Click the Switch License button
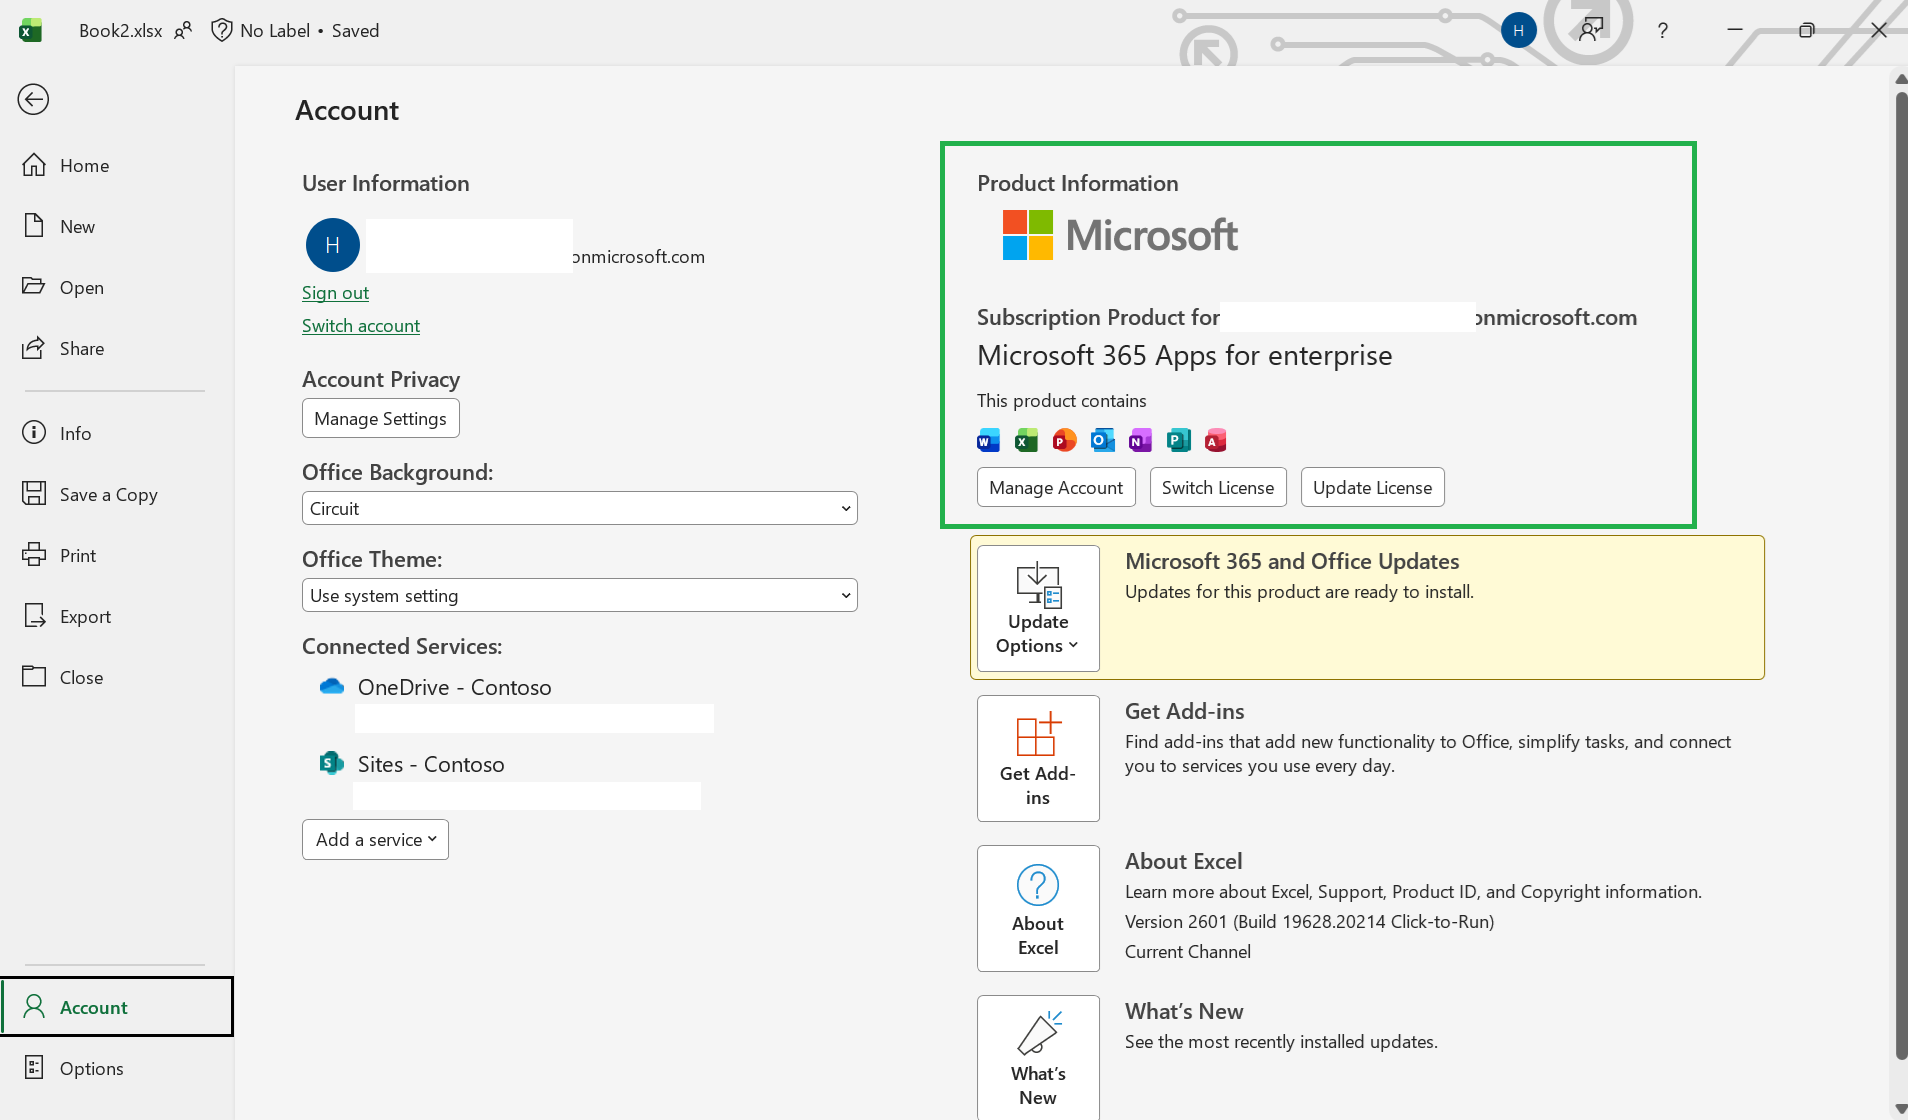 1218,488
